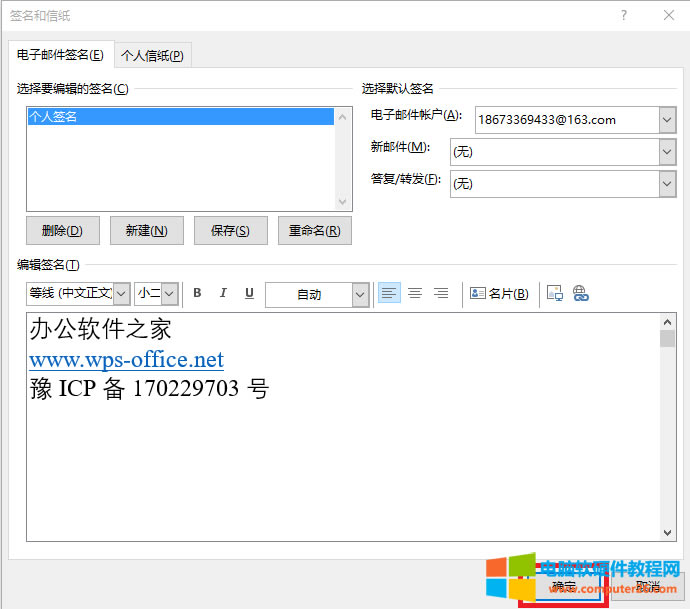Toggle italic formatting for signature text
Image resolution: width=690 pixels, height=609 pixels.
click(223, 293)
